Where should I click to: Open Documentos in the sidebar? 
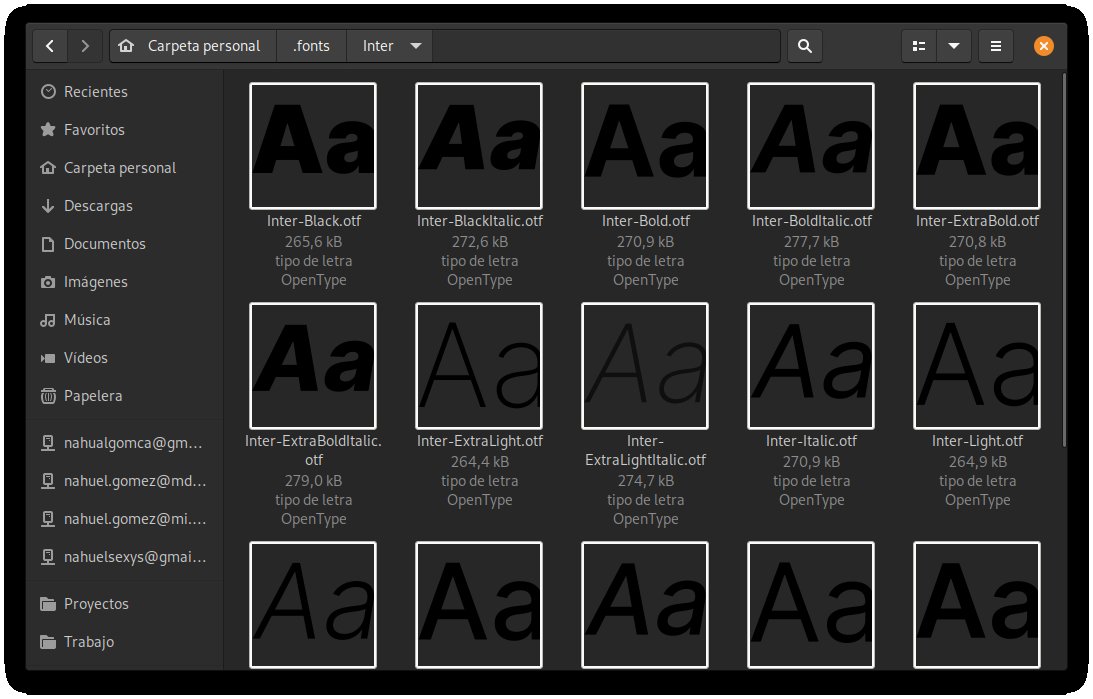[125, 244]
